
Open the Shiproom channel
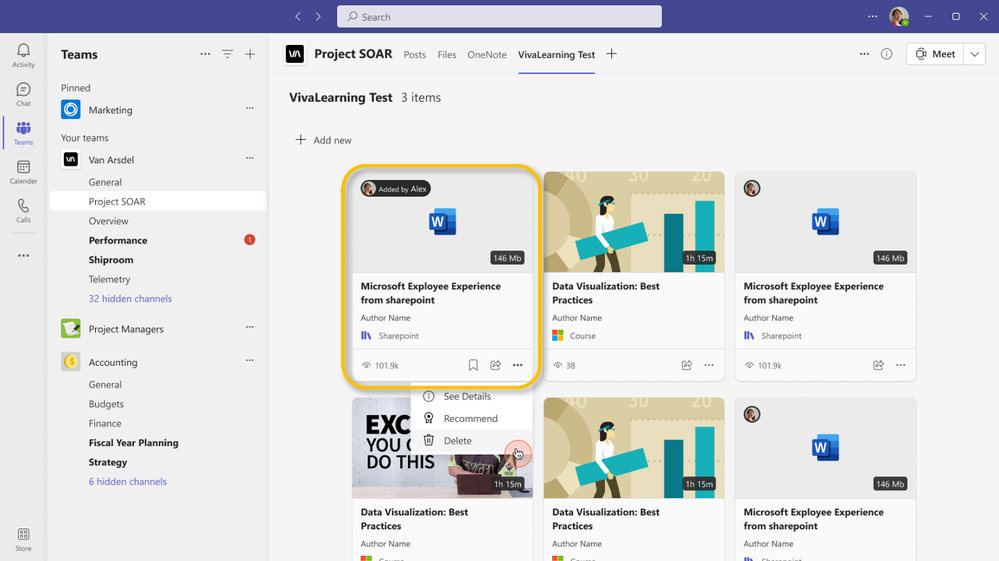[111, 260]
